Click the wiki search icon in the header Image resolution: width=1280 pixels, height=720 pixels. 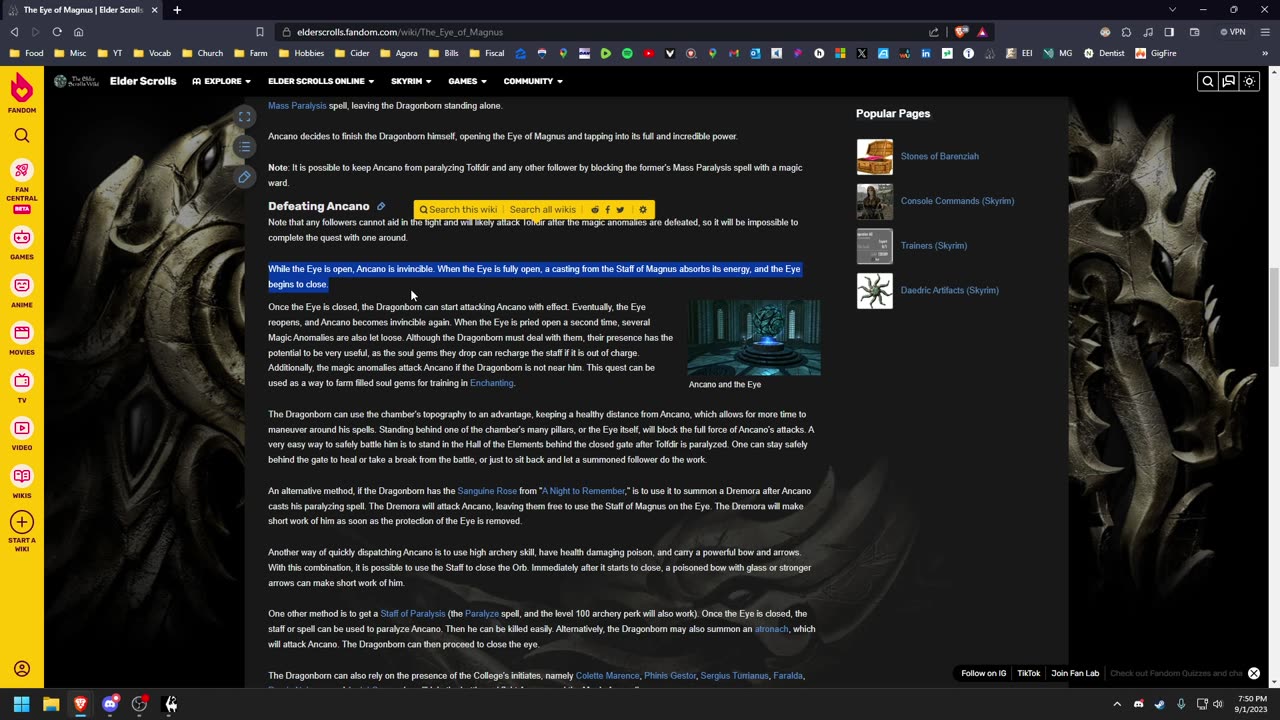[x=1208, y=82]
